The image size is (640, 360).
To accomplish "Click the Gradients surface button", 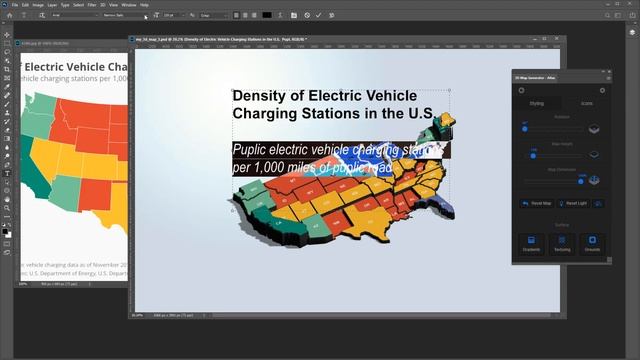I will 531,244.
